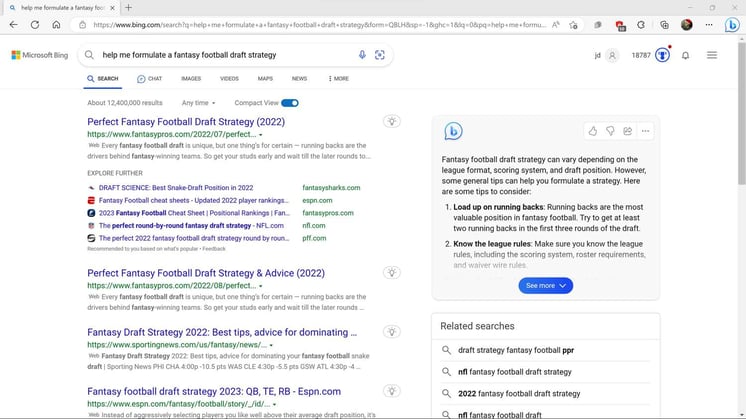Click the Bing sidebar icon in browser toolbar
The height and width of the screenshot is (419, 746).
click(x=732, y=24)
